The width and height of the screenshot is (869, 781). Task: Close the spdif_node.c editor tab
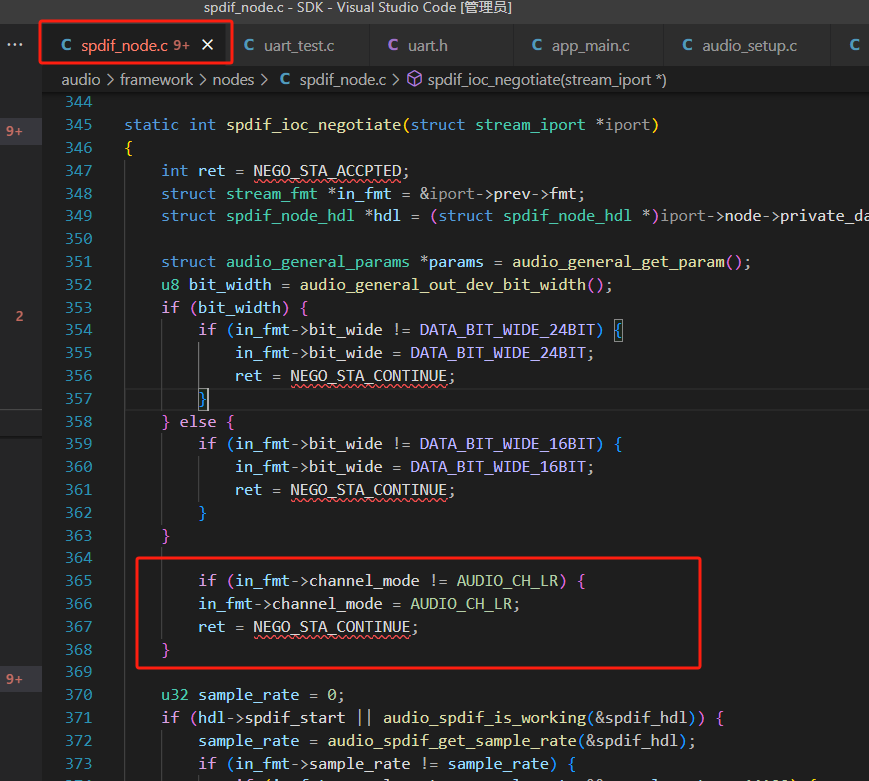tap(207, 45)
